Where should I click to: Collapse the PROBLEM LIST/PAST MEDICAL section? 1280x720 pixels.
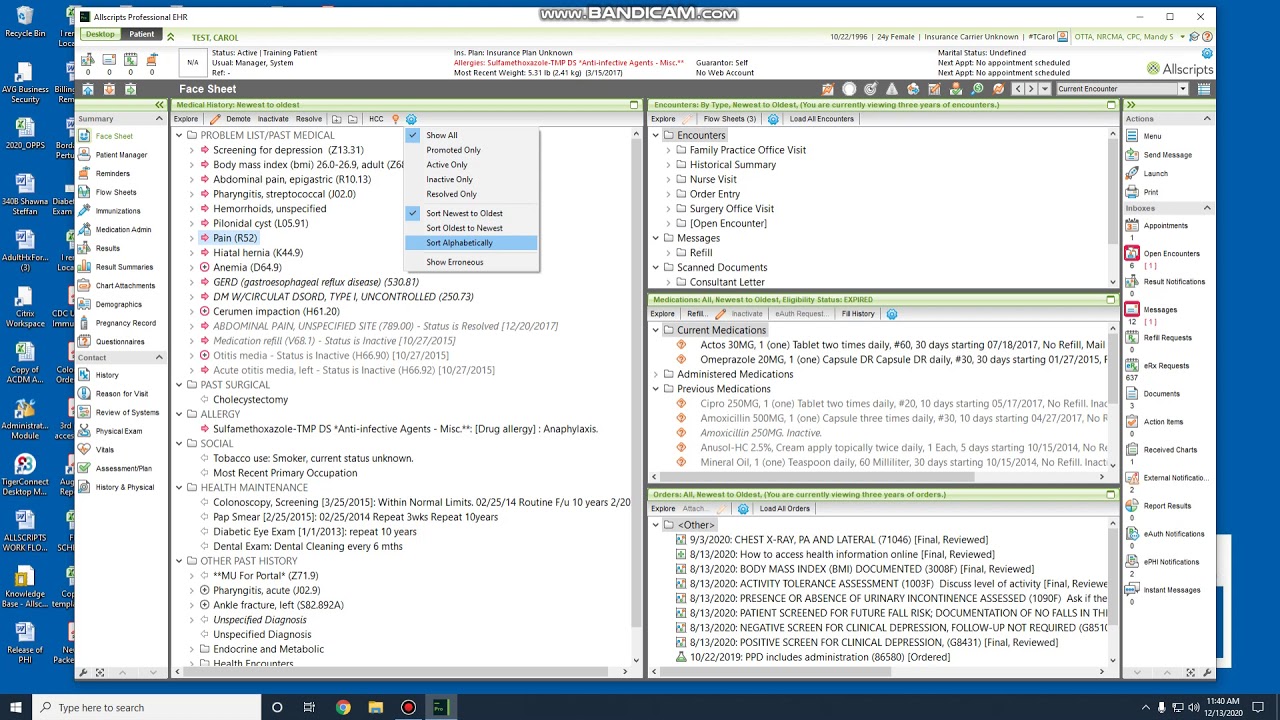(179, 135)
